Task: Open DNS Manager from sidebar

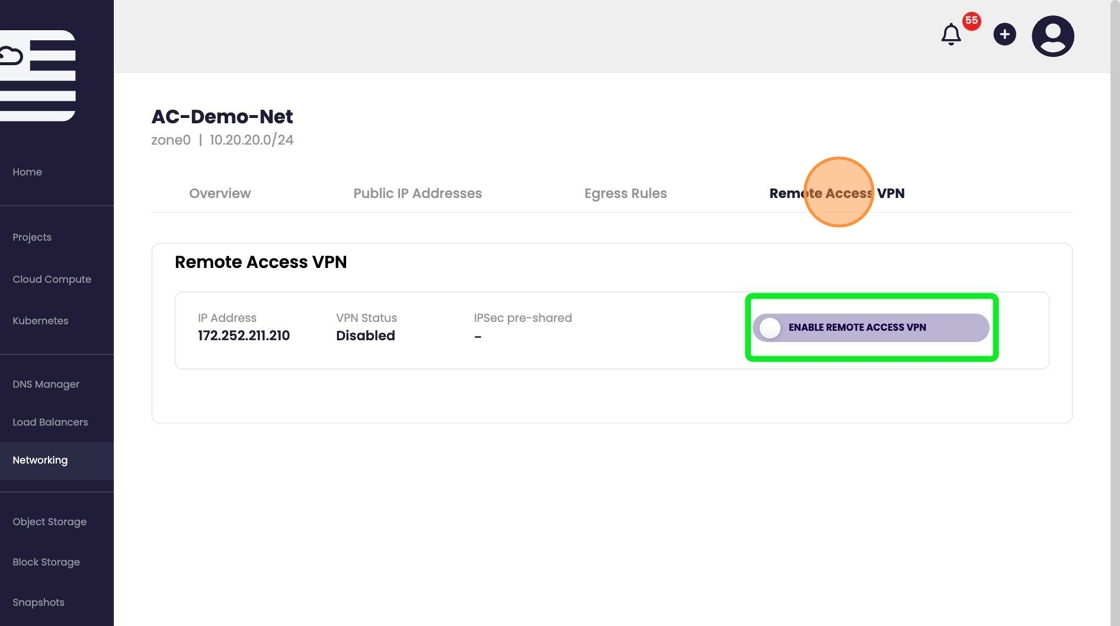Action: (x=46, y=384)
